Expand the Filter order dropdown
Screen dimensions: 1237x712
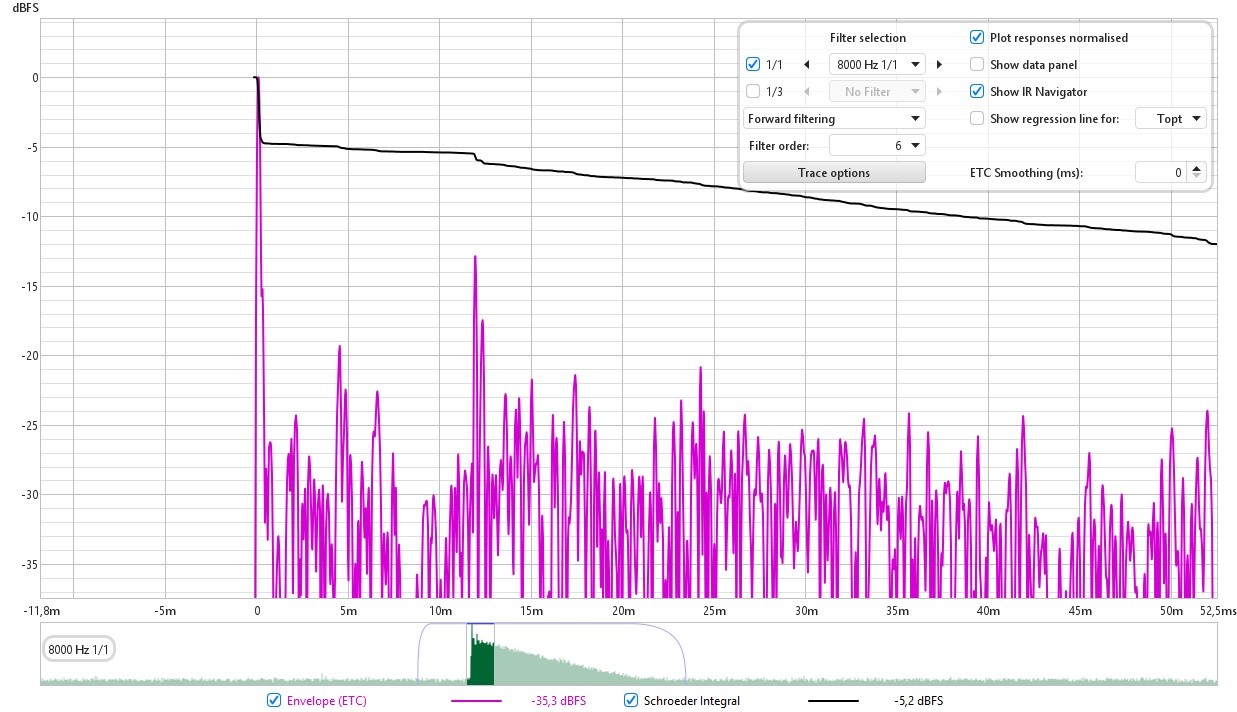click(x=877, y=146)
